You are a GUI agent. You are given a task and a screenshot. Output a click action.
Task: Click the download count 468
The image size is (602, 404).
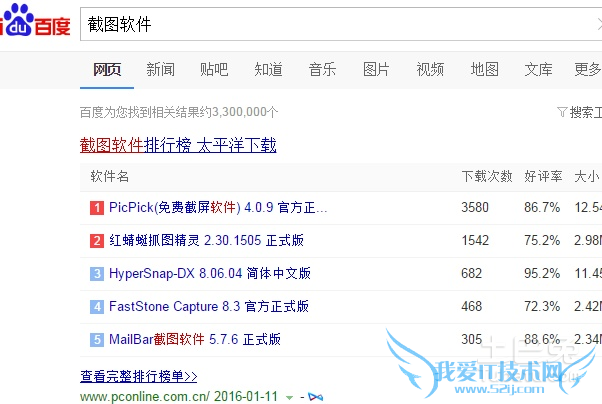[471, 306]
